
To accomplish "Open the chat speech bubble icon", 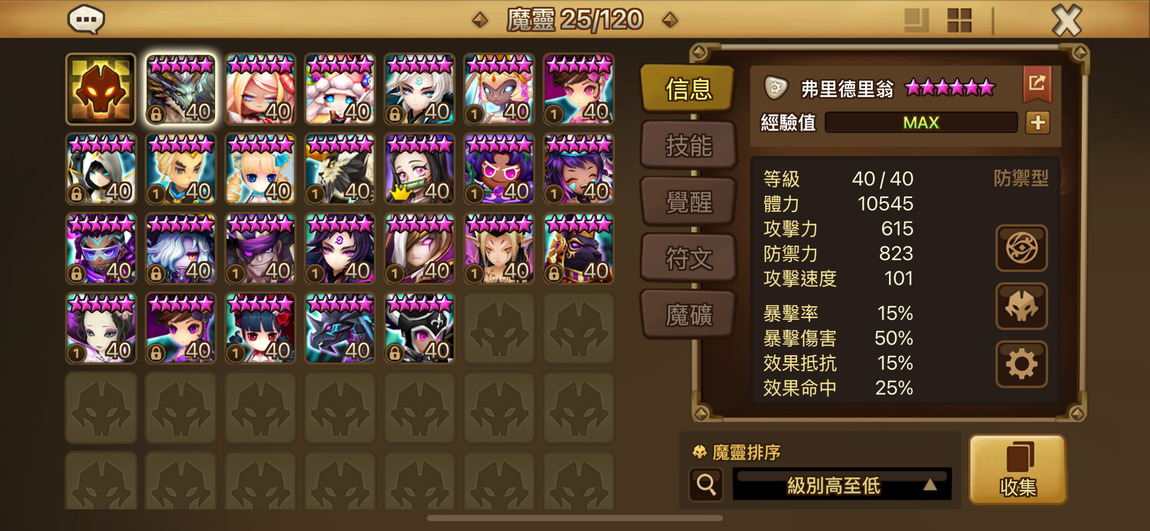I will coord(86,20).
